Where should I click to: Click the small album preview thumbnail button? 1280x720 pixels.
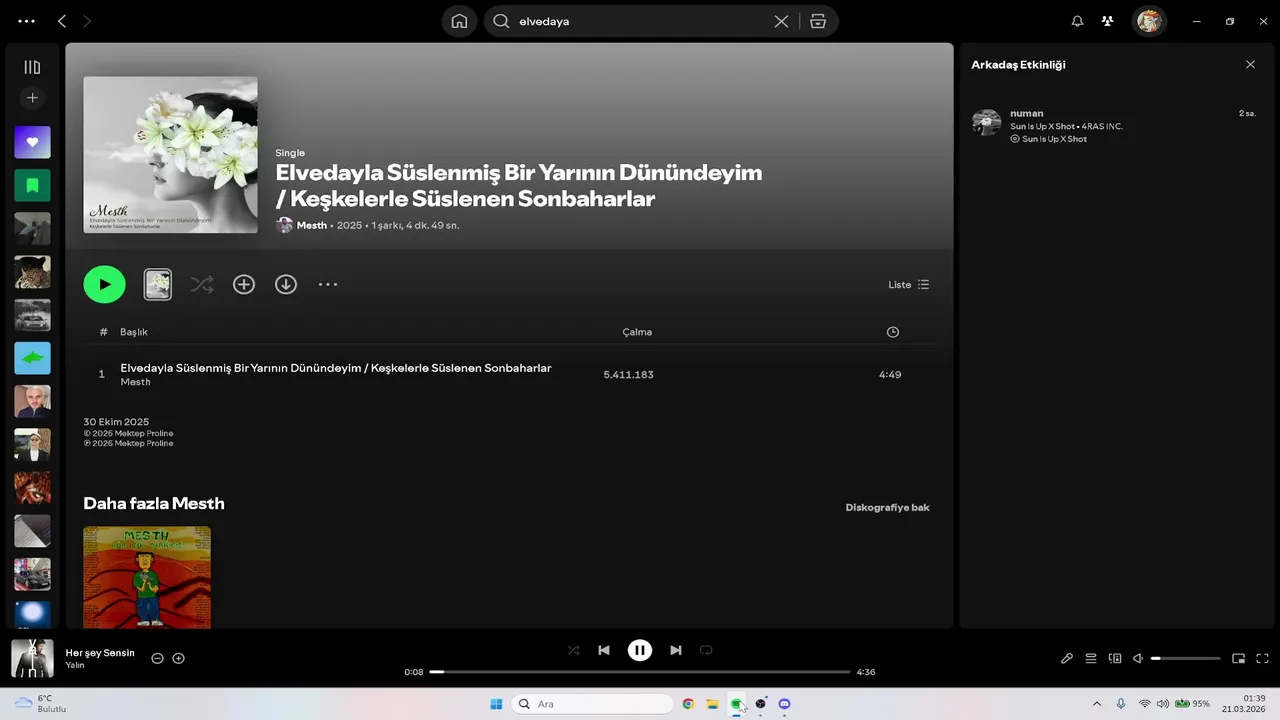tap(158, 285)
